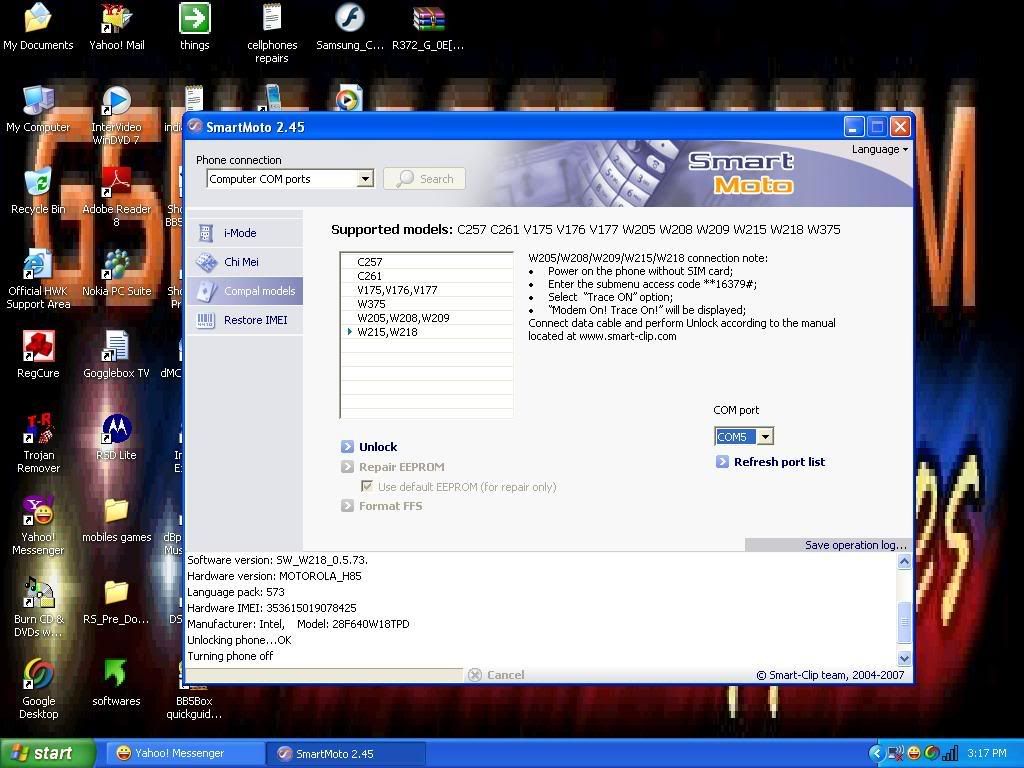Viewport: 1024px width, 768px height.
Task: Click 'Unlocking phone...OK' log line
Action: [239, 640]
